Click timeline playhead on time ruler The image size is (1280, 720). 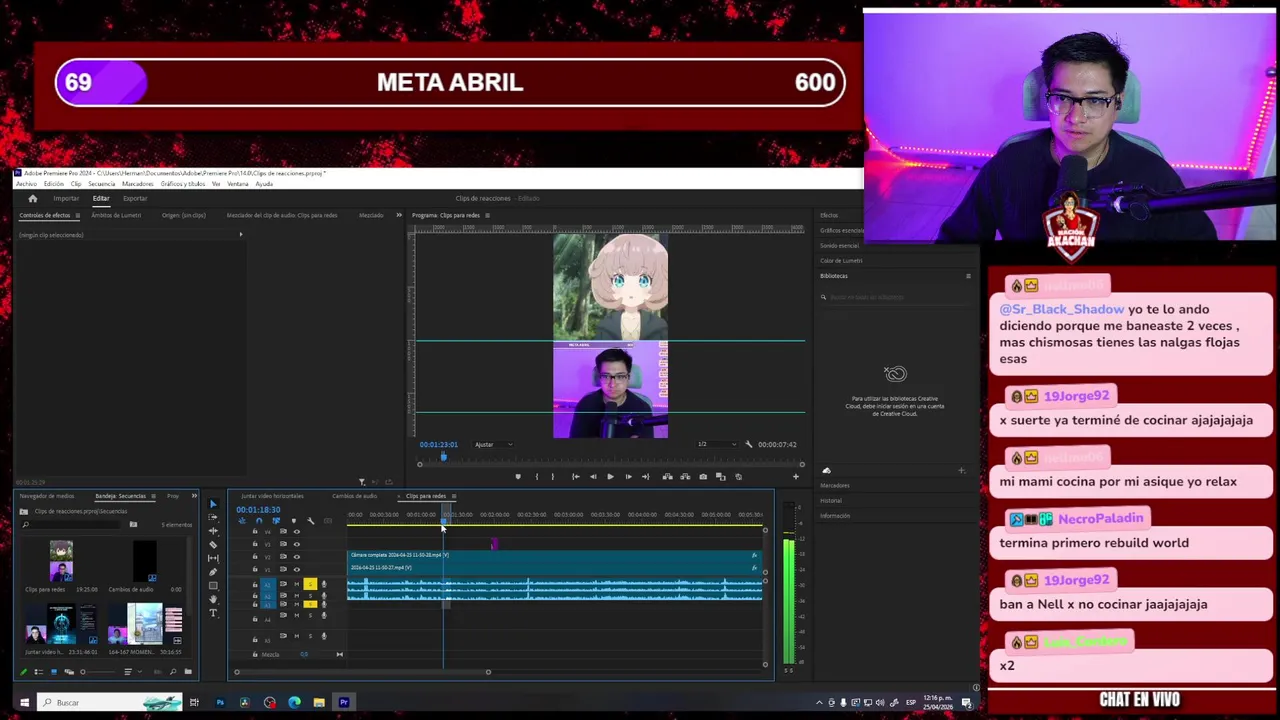(x=443, y=520)
